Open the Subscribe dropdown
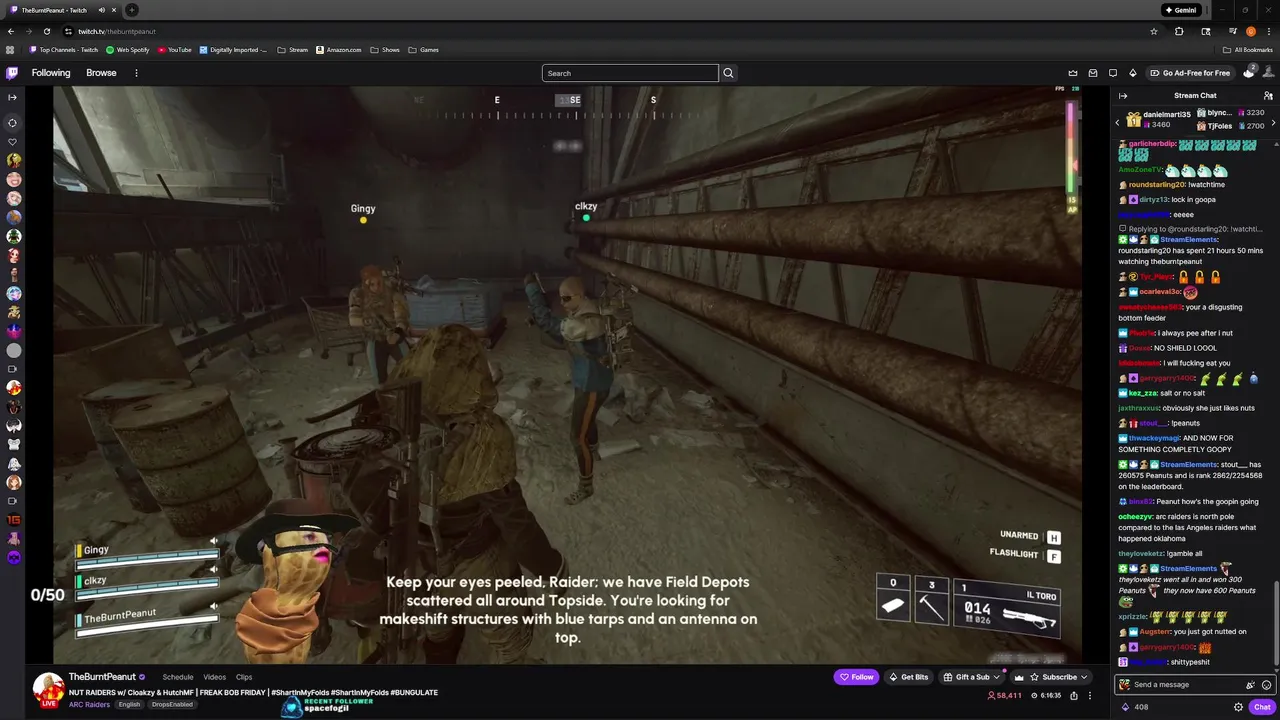This screenshot has height=720, width=1280. 1058,677
